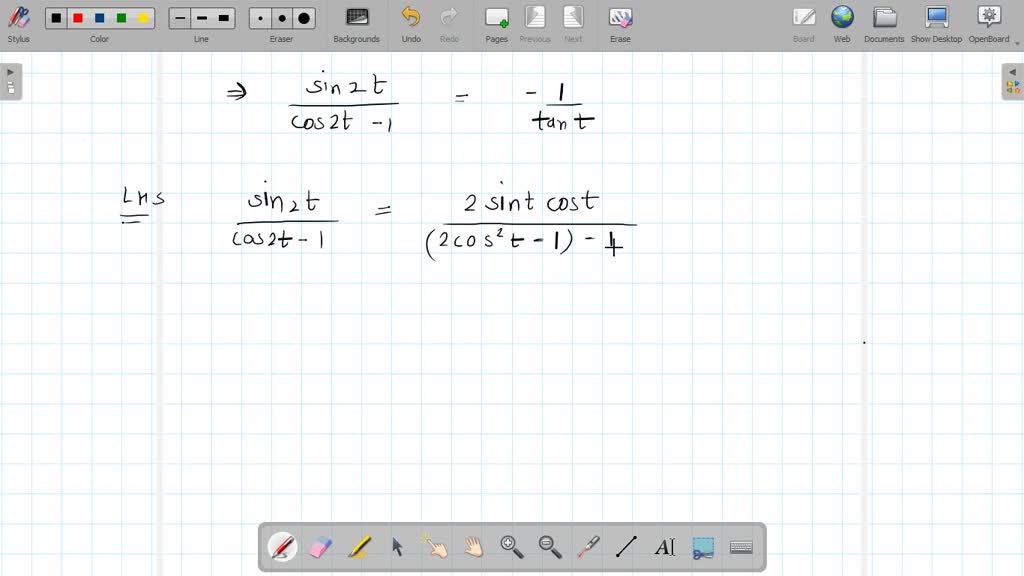Choose the Capture part of screen tool
Screen dimensions: 1024x576
[702, 546]
